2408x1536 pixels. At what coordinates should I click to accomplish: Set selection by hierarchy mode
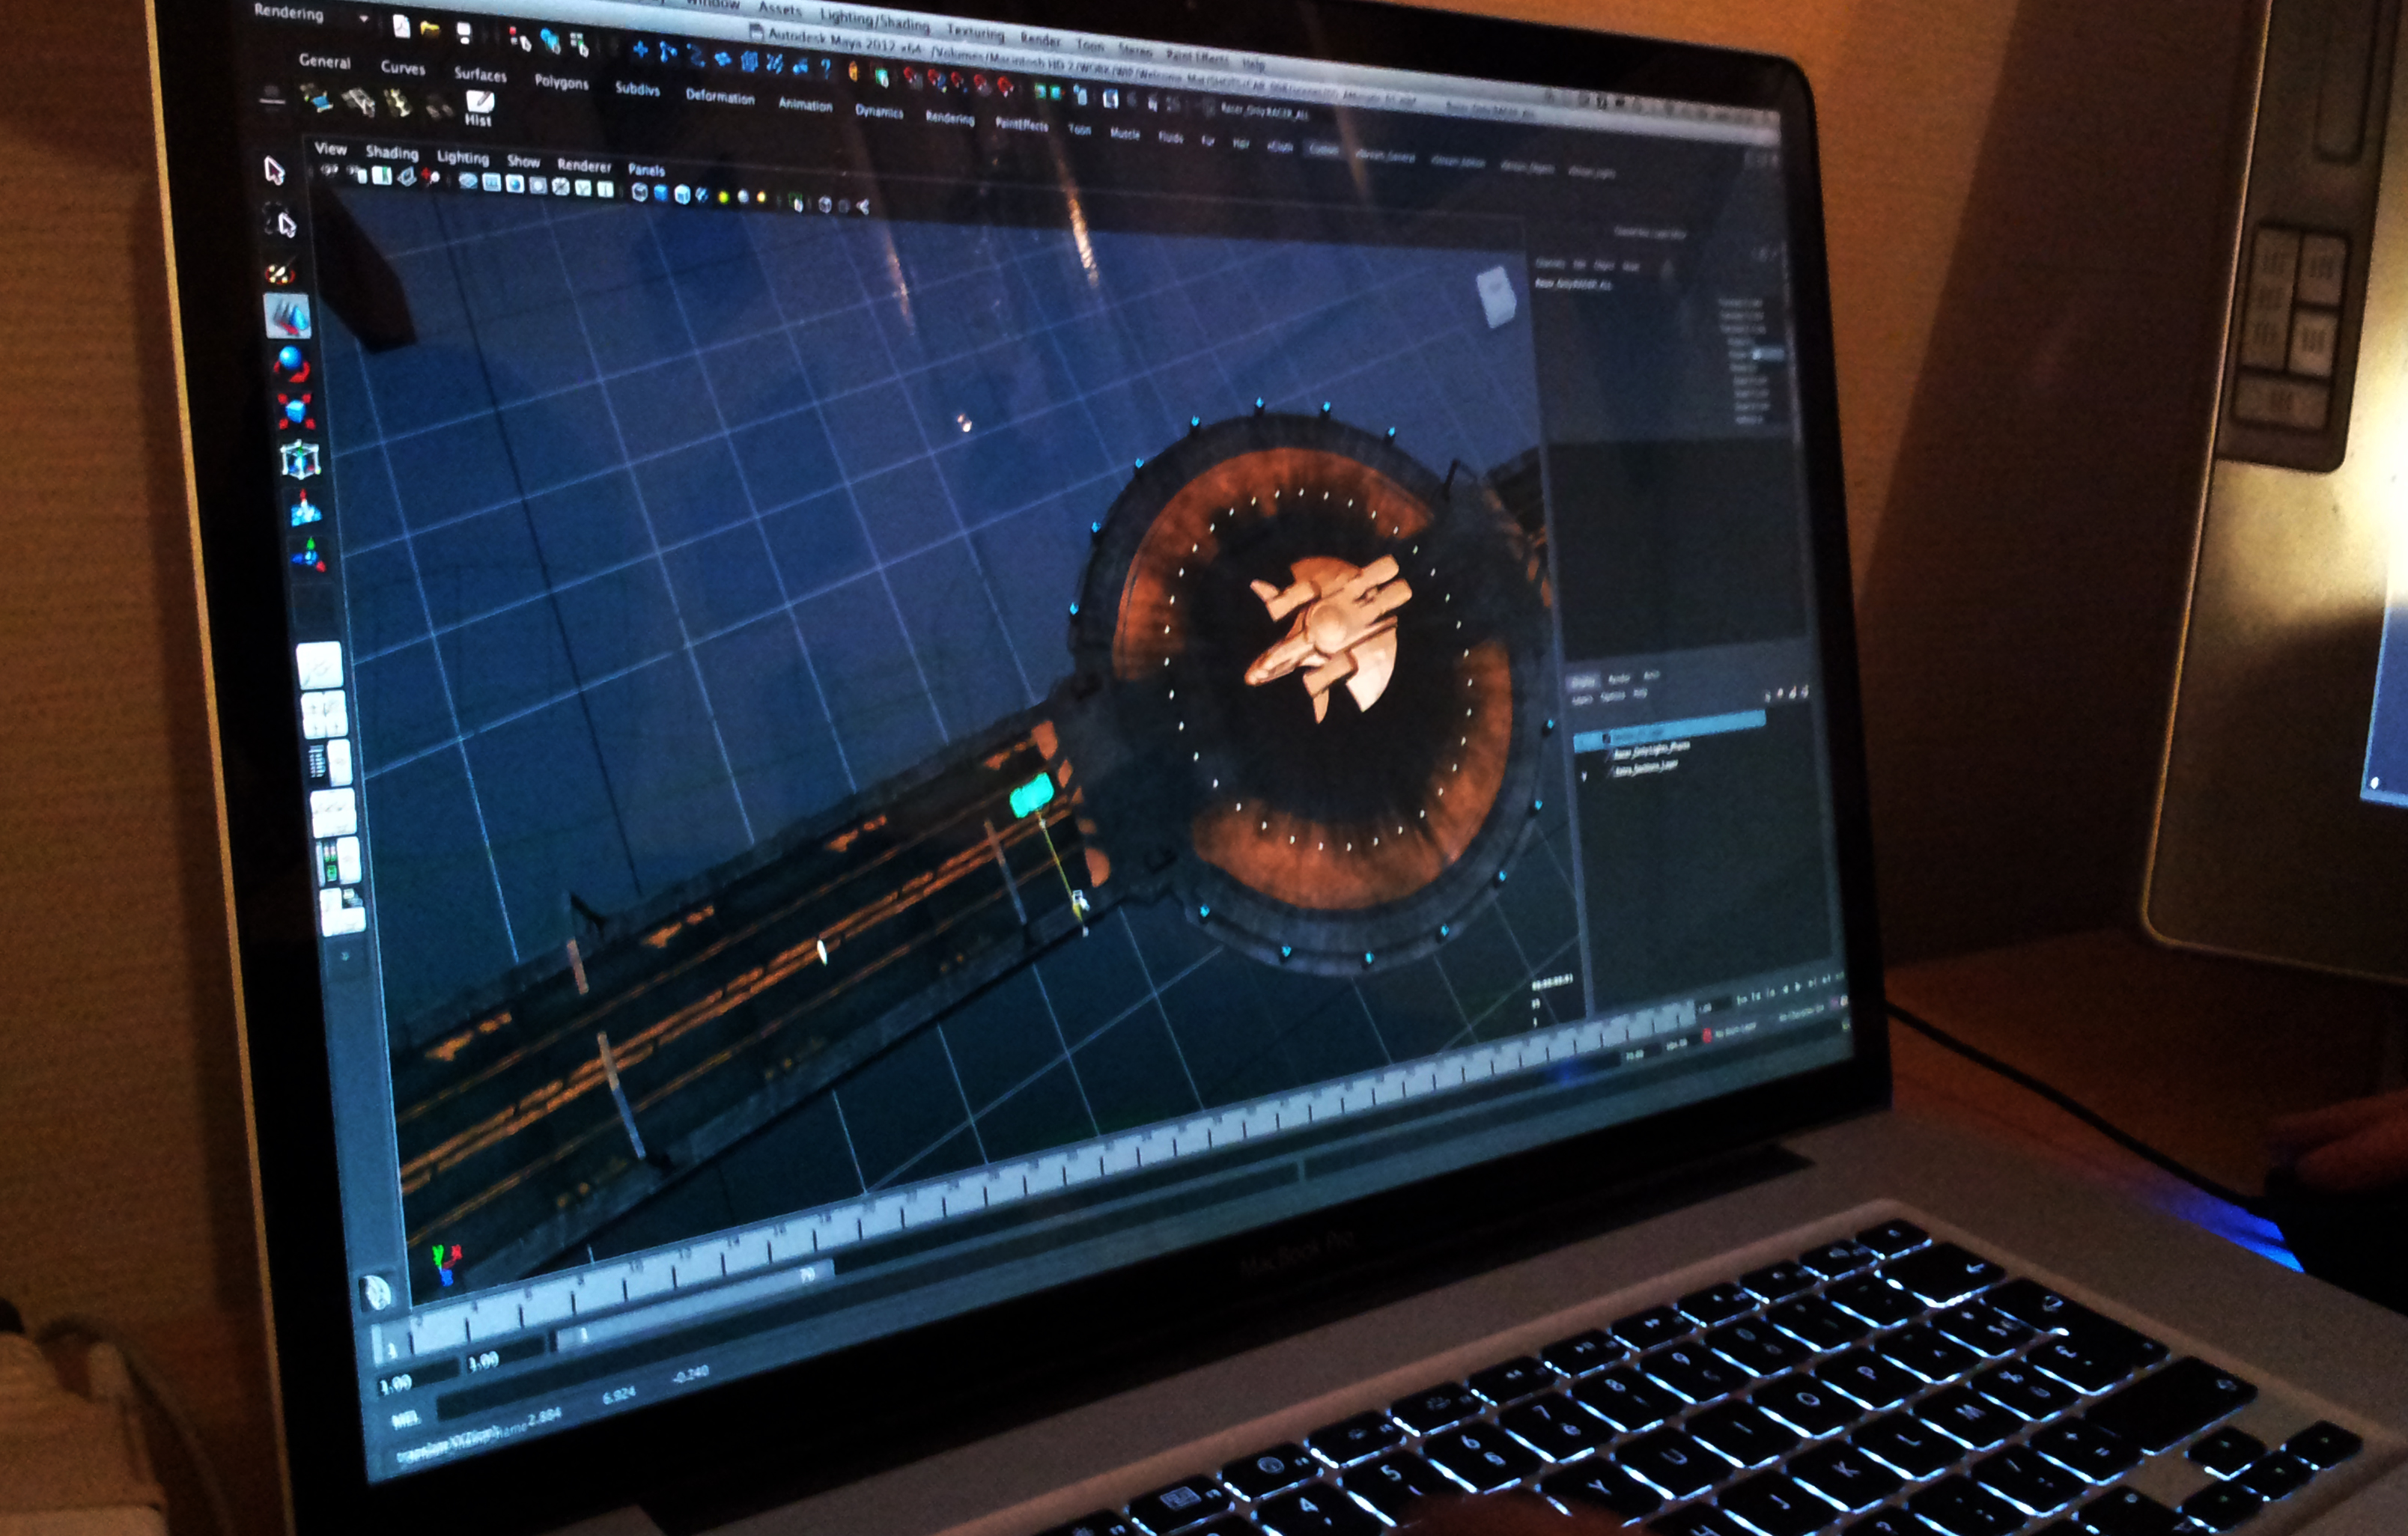click(x=520, y=40)
